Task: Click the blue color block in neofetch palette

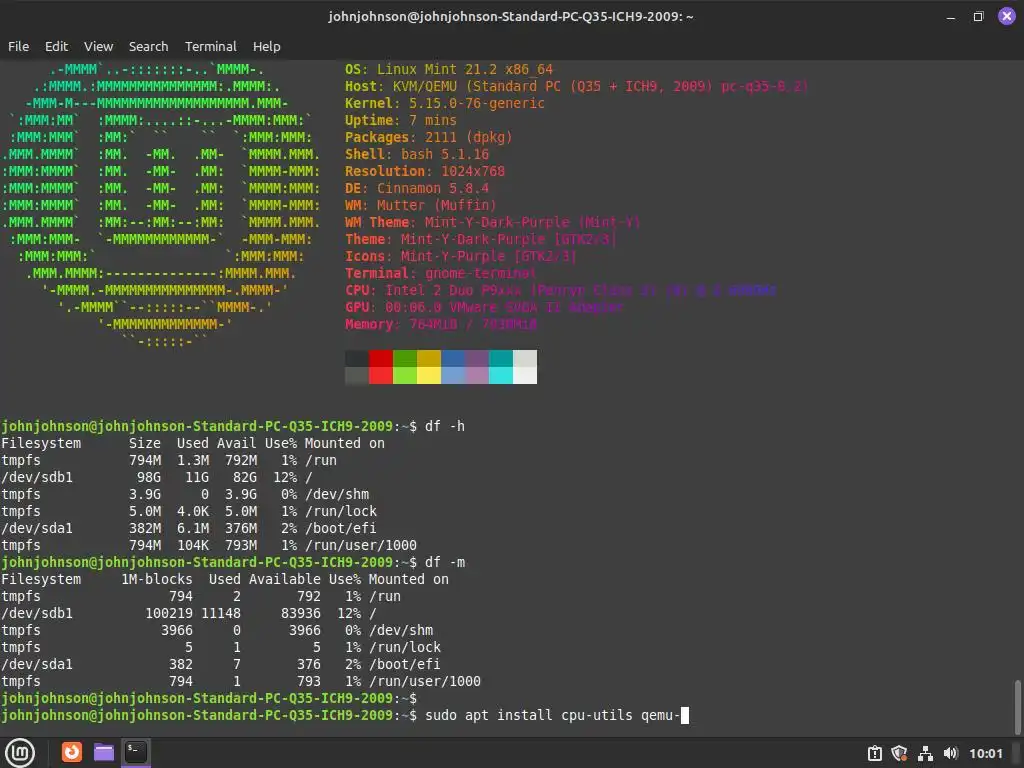Action: (453, 366)
